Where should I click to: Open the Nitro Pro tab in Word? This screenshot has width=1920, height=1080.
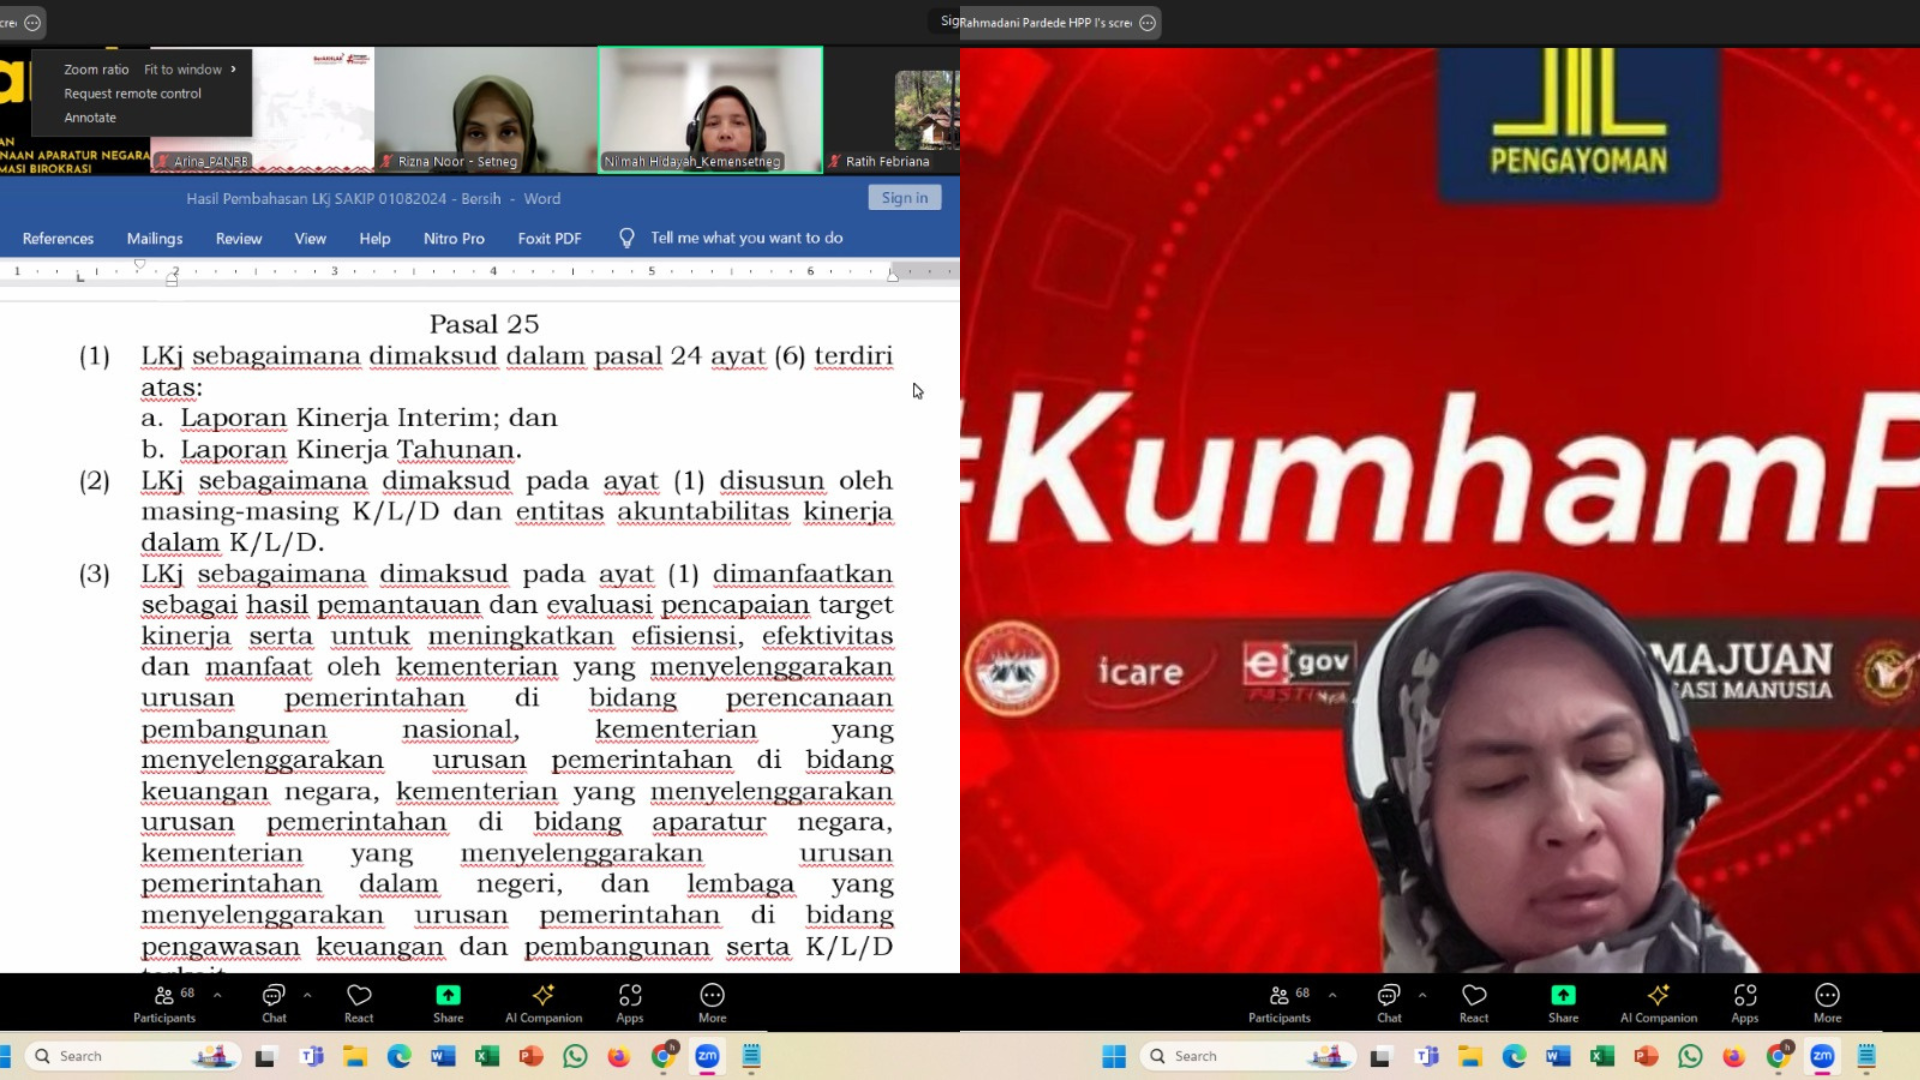pyautogui.click(x=454, y=238)
